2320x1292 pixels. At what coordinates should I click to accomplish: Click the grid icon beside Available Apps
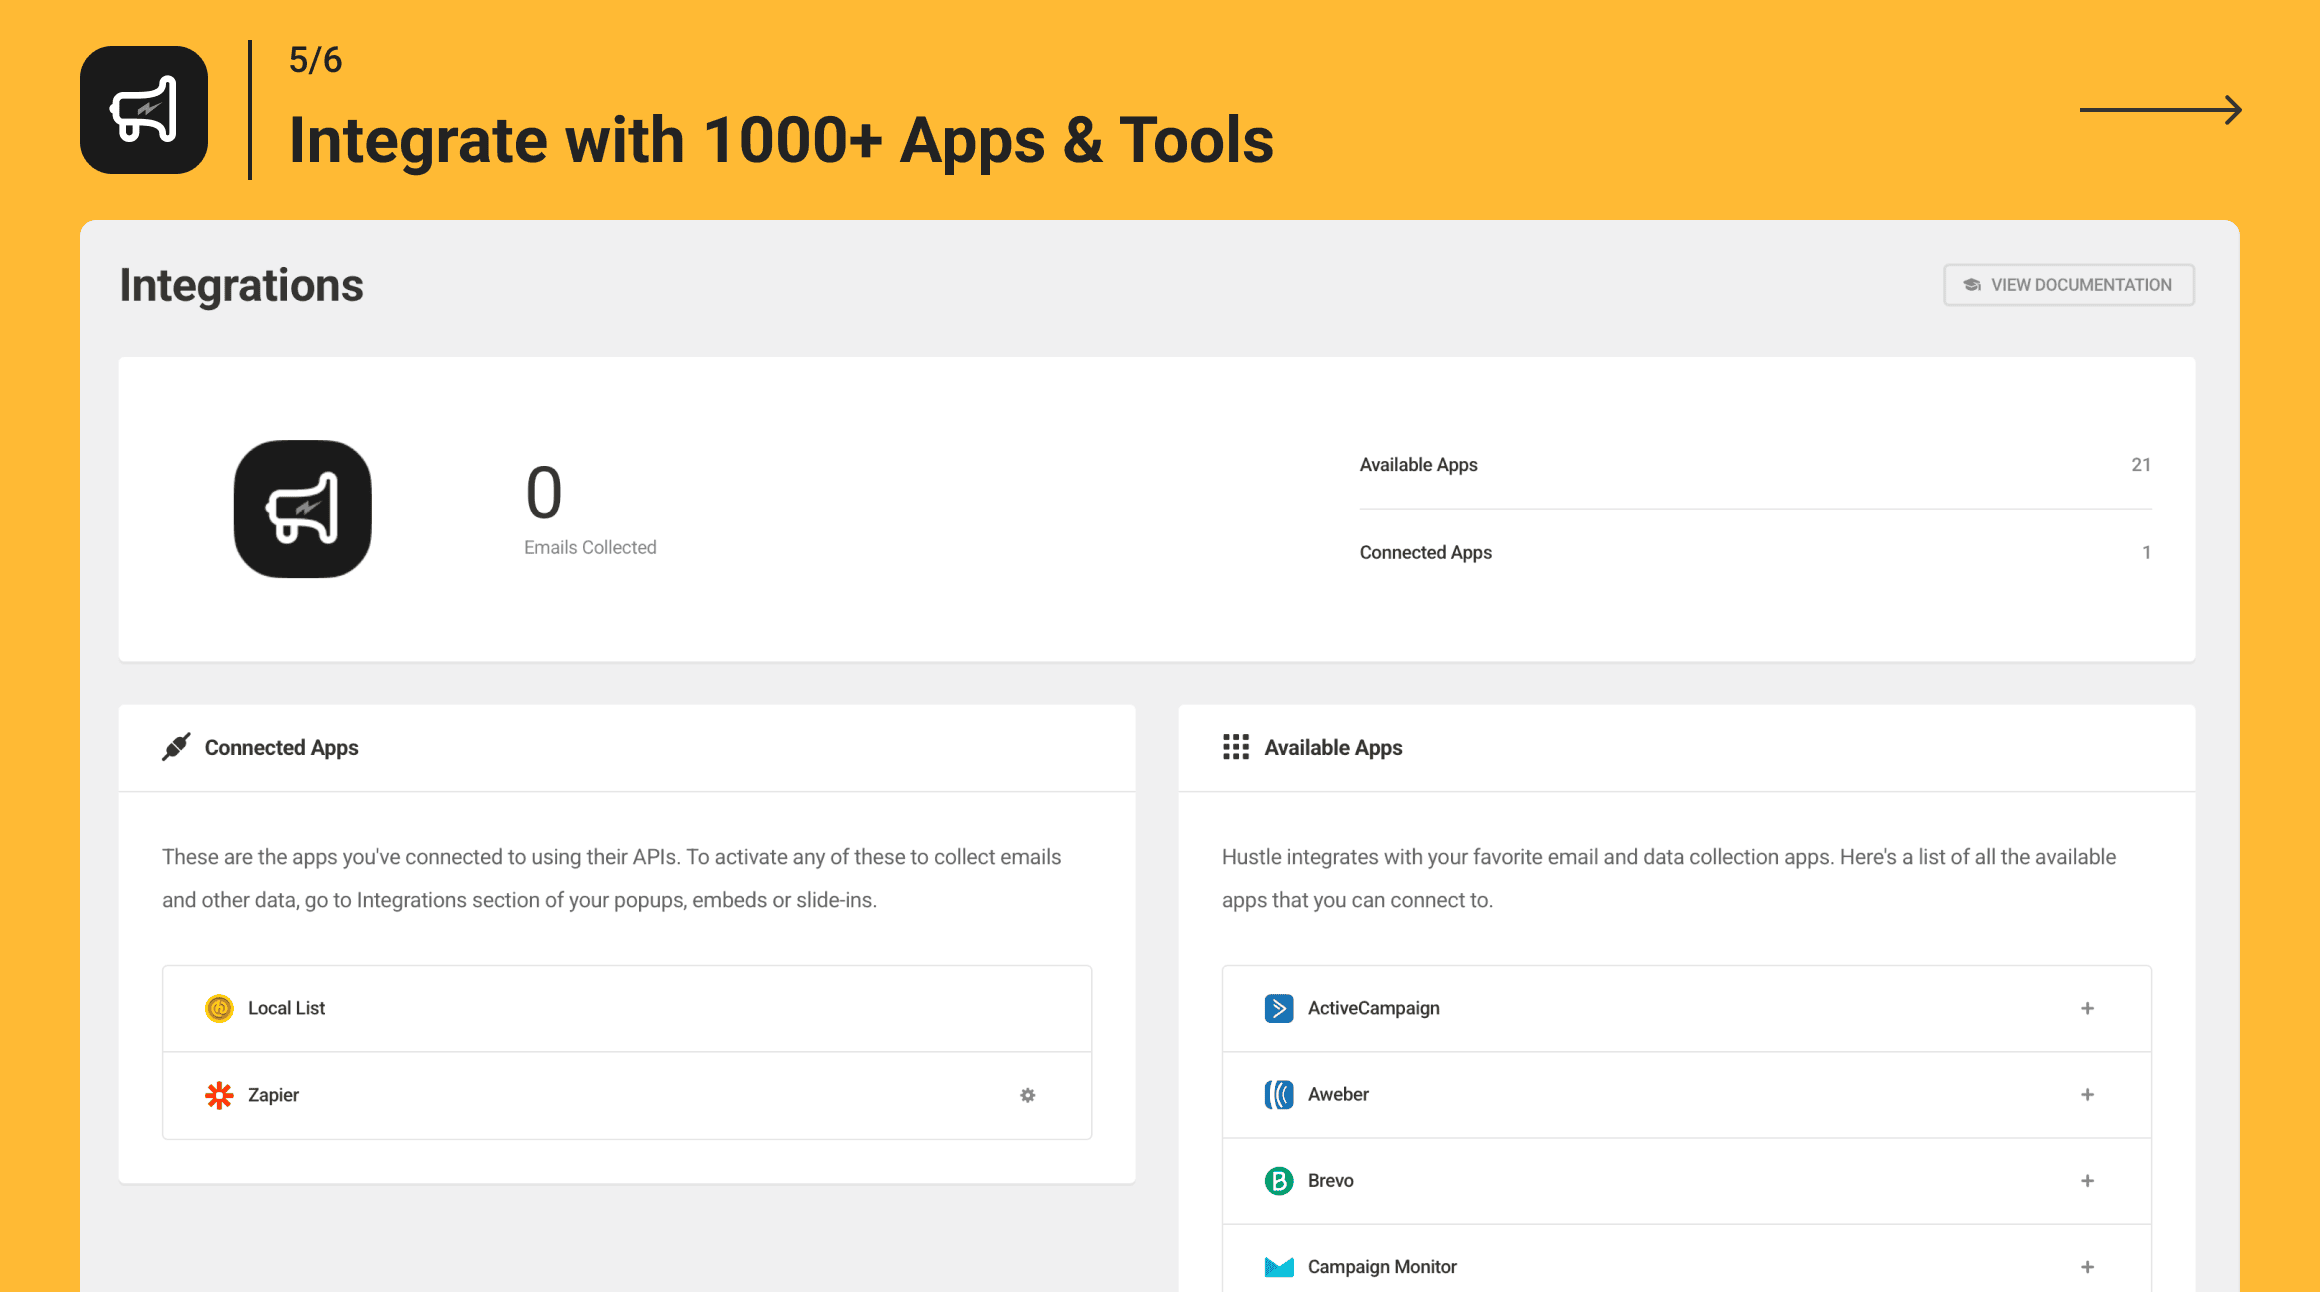pyautogui.click(x=1236, y=747)
